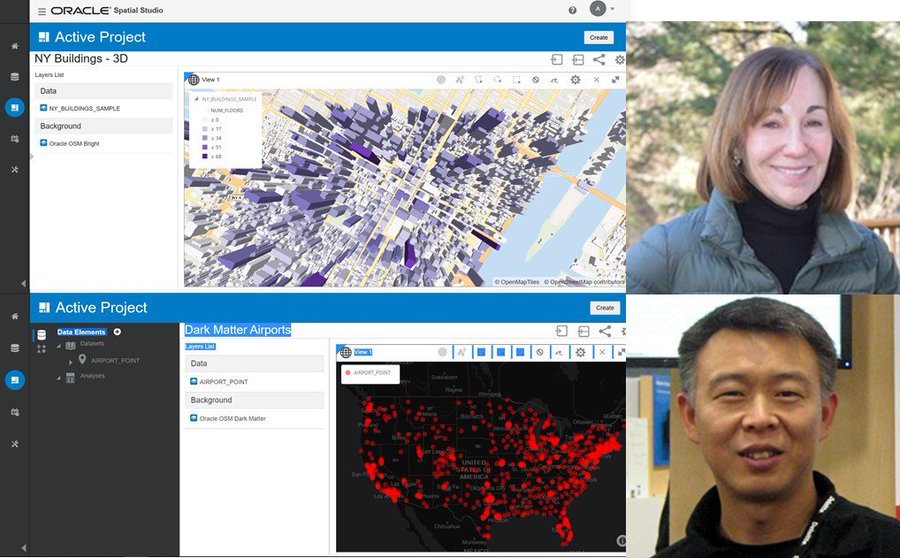Toggle Oracle OSM Bright layer visibility
This screenshot has width=900, height=558.
44,143
